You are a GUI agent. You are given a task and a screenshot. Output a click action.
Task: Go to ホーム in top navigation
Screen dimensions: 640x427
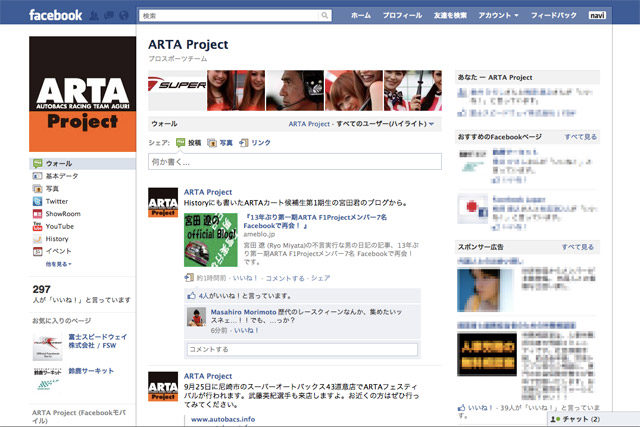361,16
